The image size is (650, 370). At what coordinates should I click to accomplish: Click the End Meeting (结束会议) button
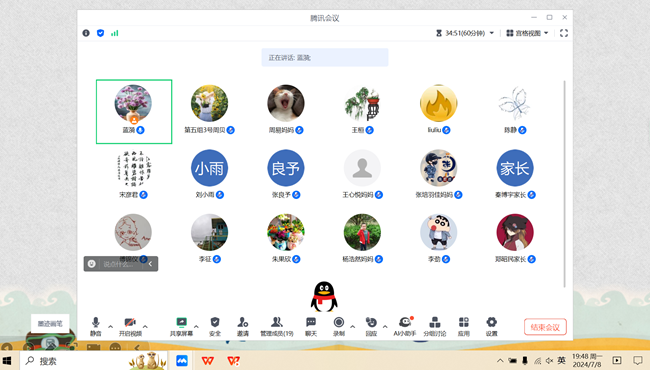[x=545, y=327]
